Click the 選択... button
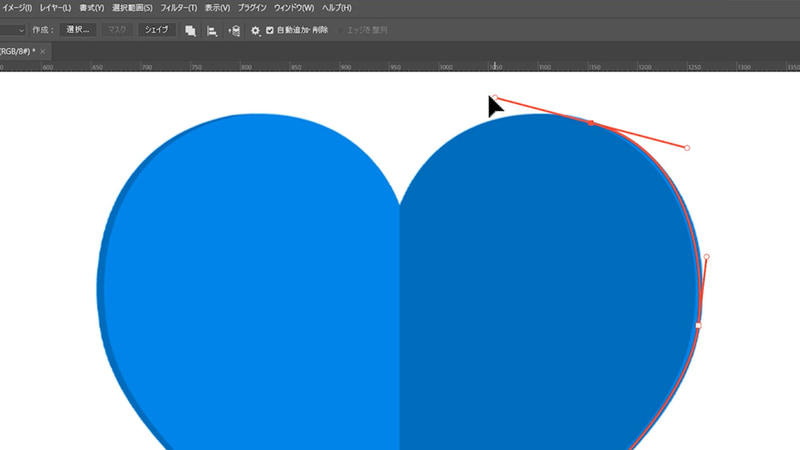 (78, 30)
